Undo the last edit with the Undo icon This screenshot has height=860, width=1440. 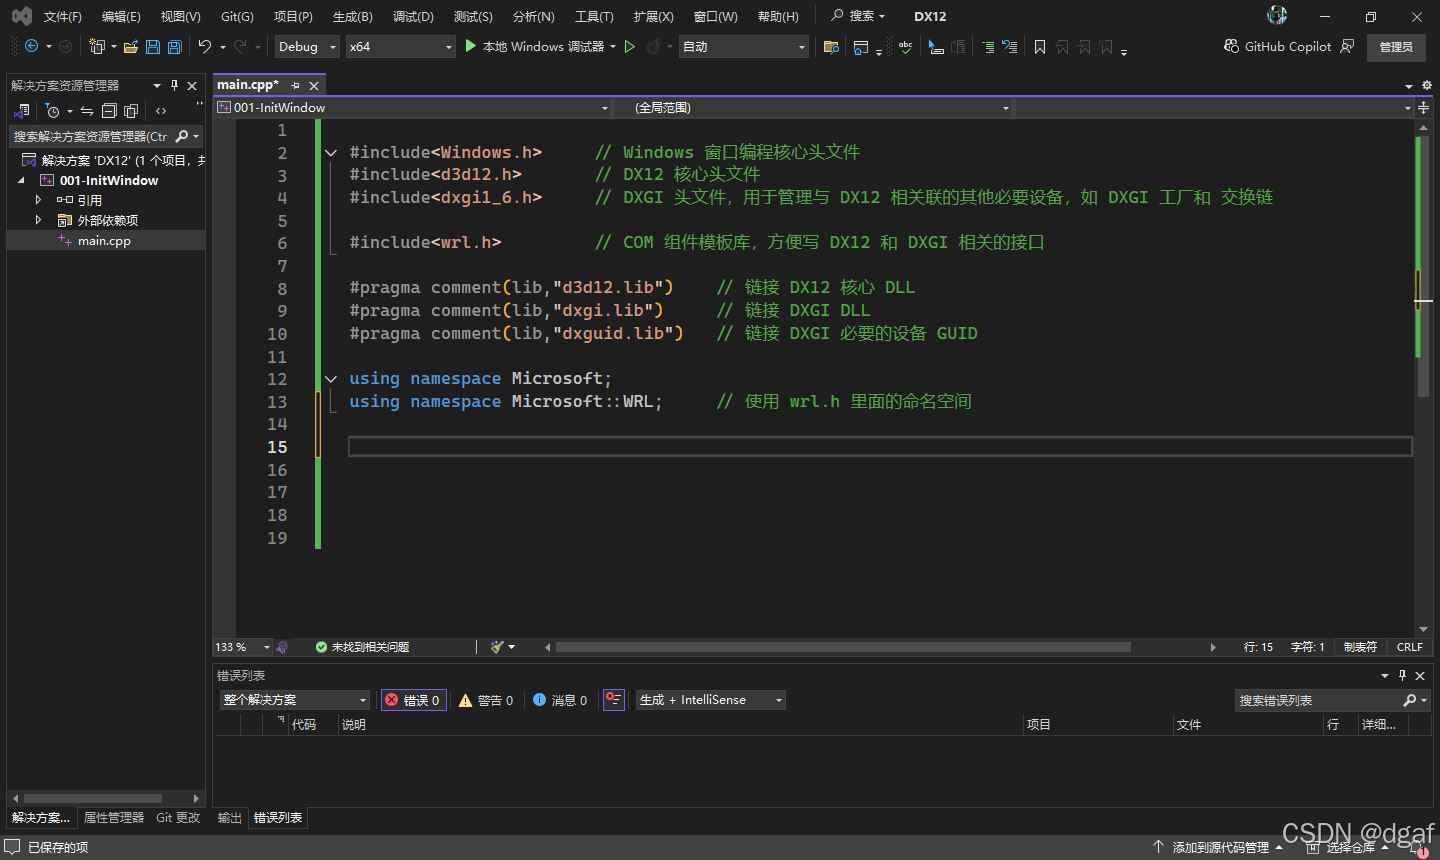point(205,46)
